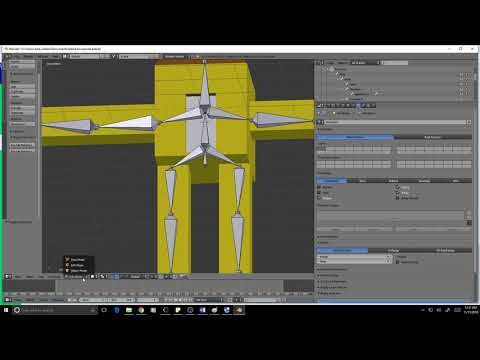Click the Ghost Range value field
Viewport: 480px width, 360px height.
coord(355,257)
